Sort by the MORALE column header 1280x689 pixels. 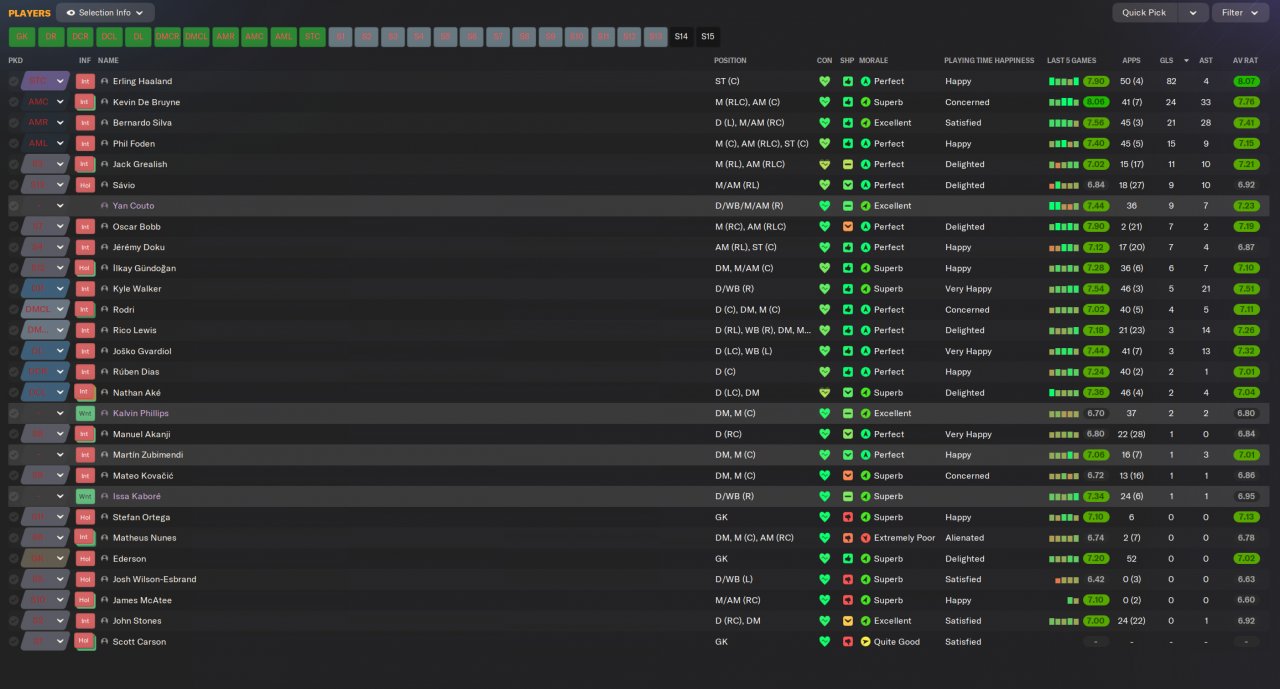[x=873, y=61]
